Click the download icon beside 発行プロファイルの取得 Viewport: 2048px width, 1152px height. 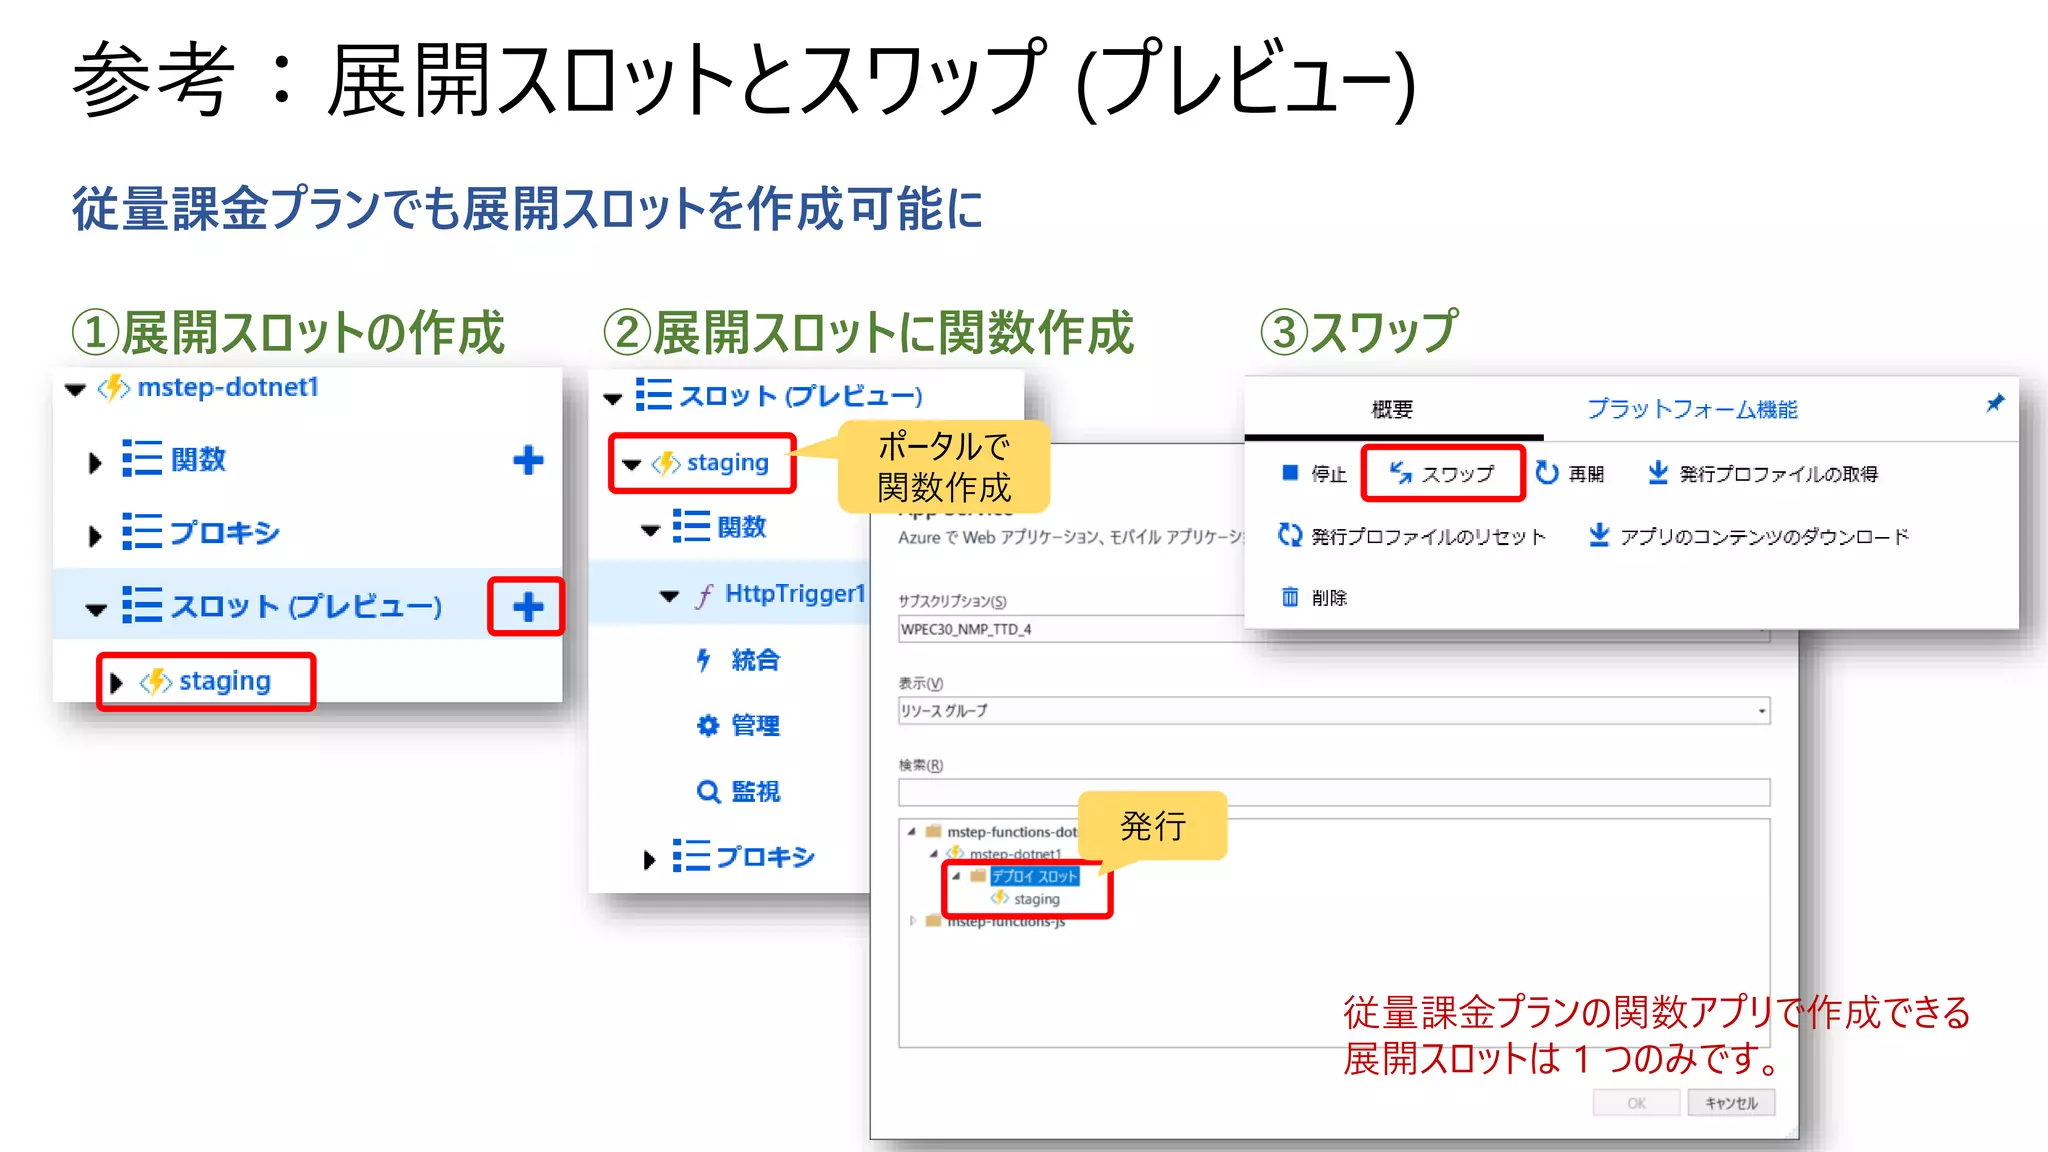[1658, 472]
